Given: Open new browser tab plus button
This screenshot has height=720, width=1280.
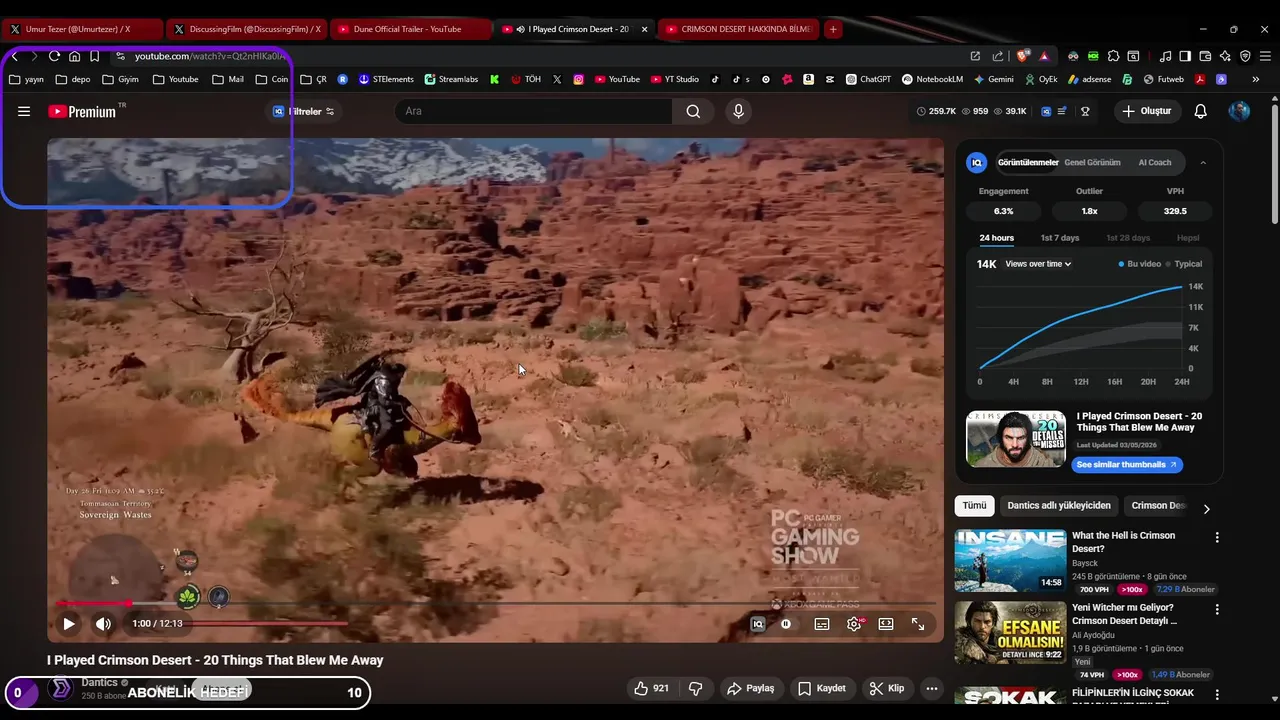Looking at the screenshot, I should [833, 29].
